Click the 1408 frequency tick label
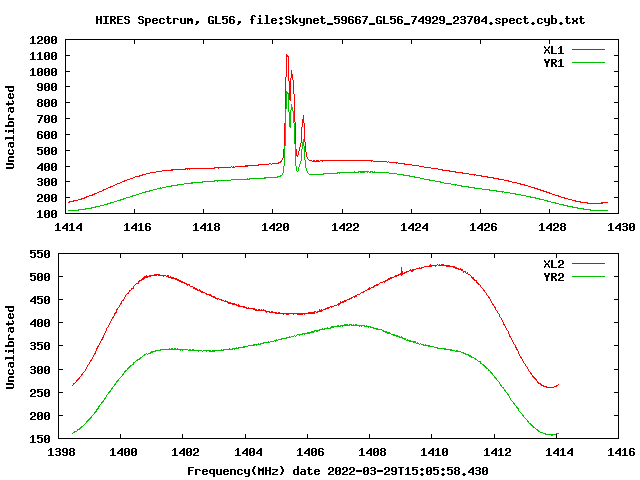The height and width of the screenshot is (480, 640). [372, 452]
